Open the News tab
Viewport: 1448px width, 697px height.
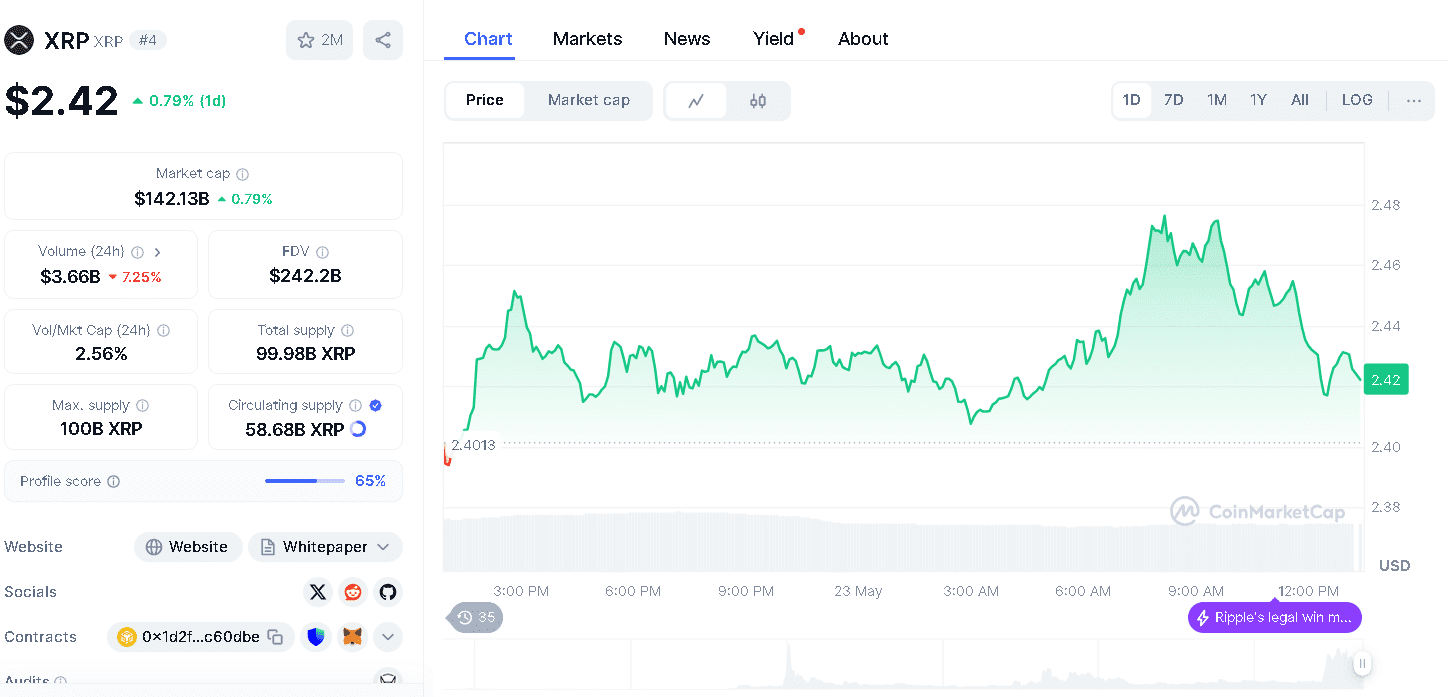click(687, 39)
